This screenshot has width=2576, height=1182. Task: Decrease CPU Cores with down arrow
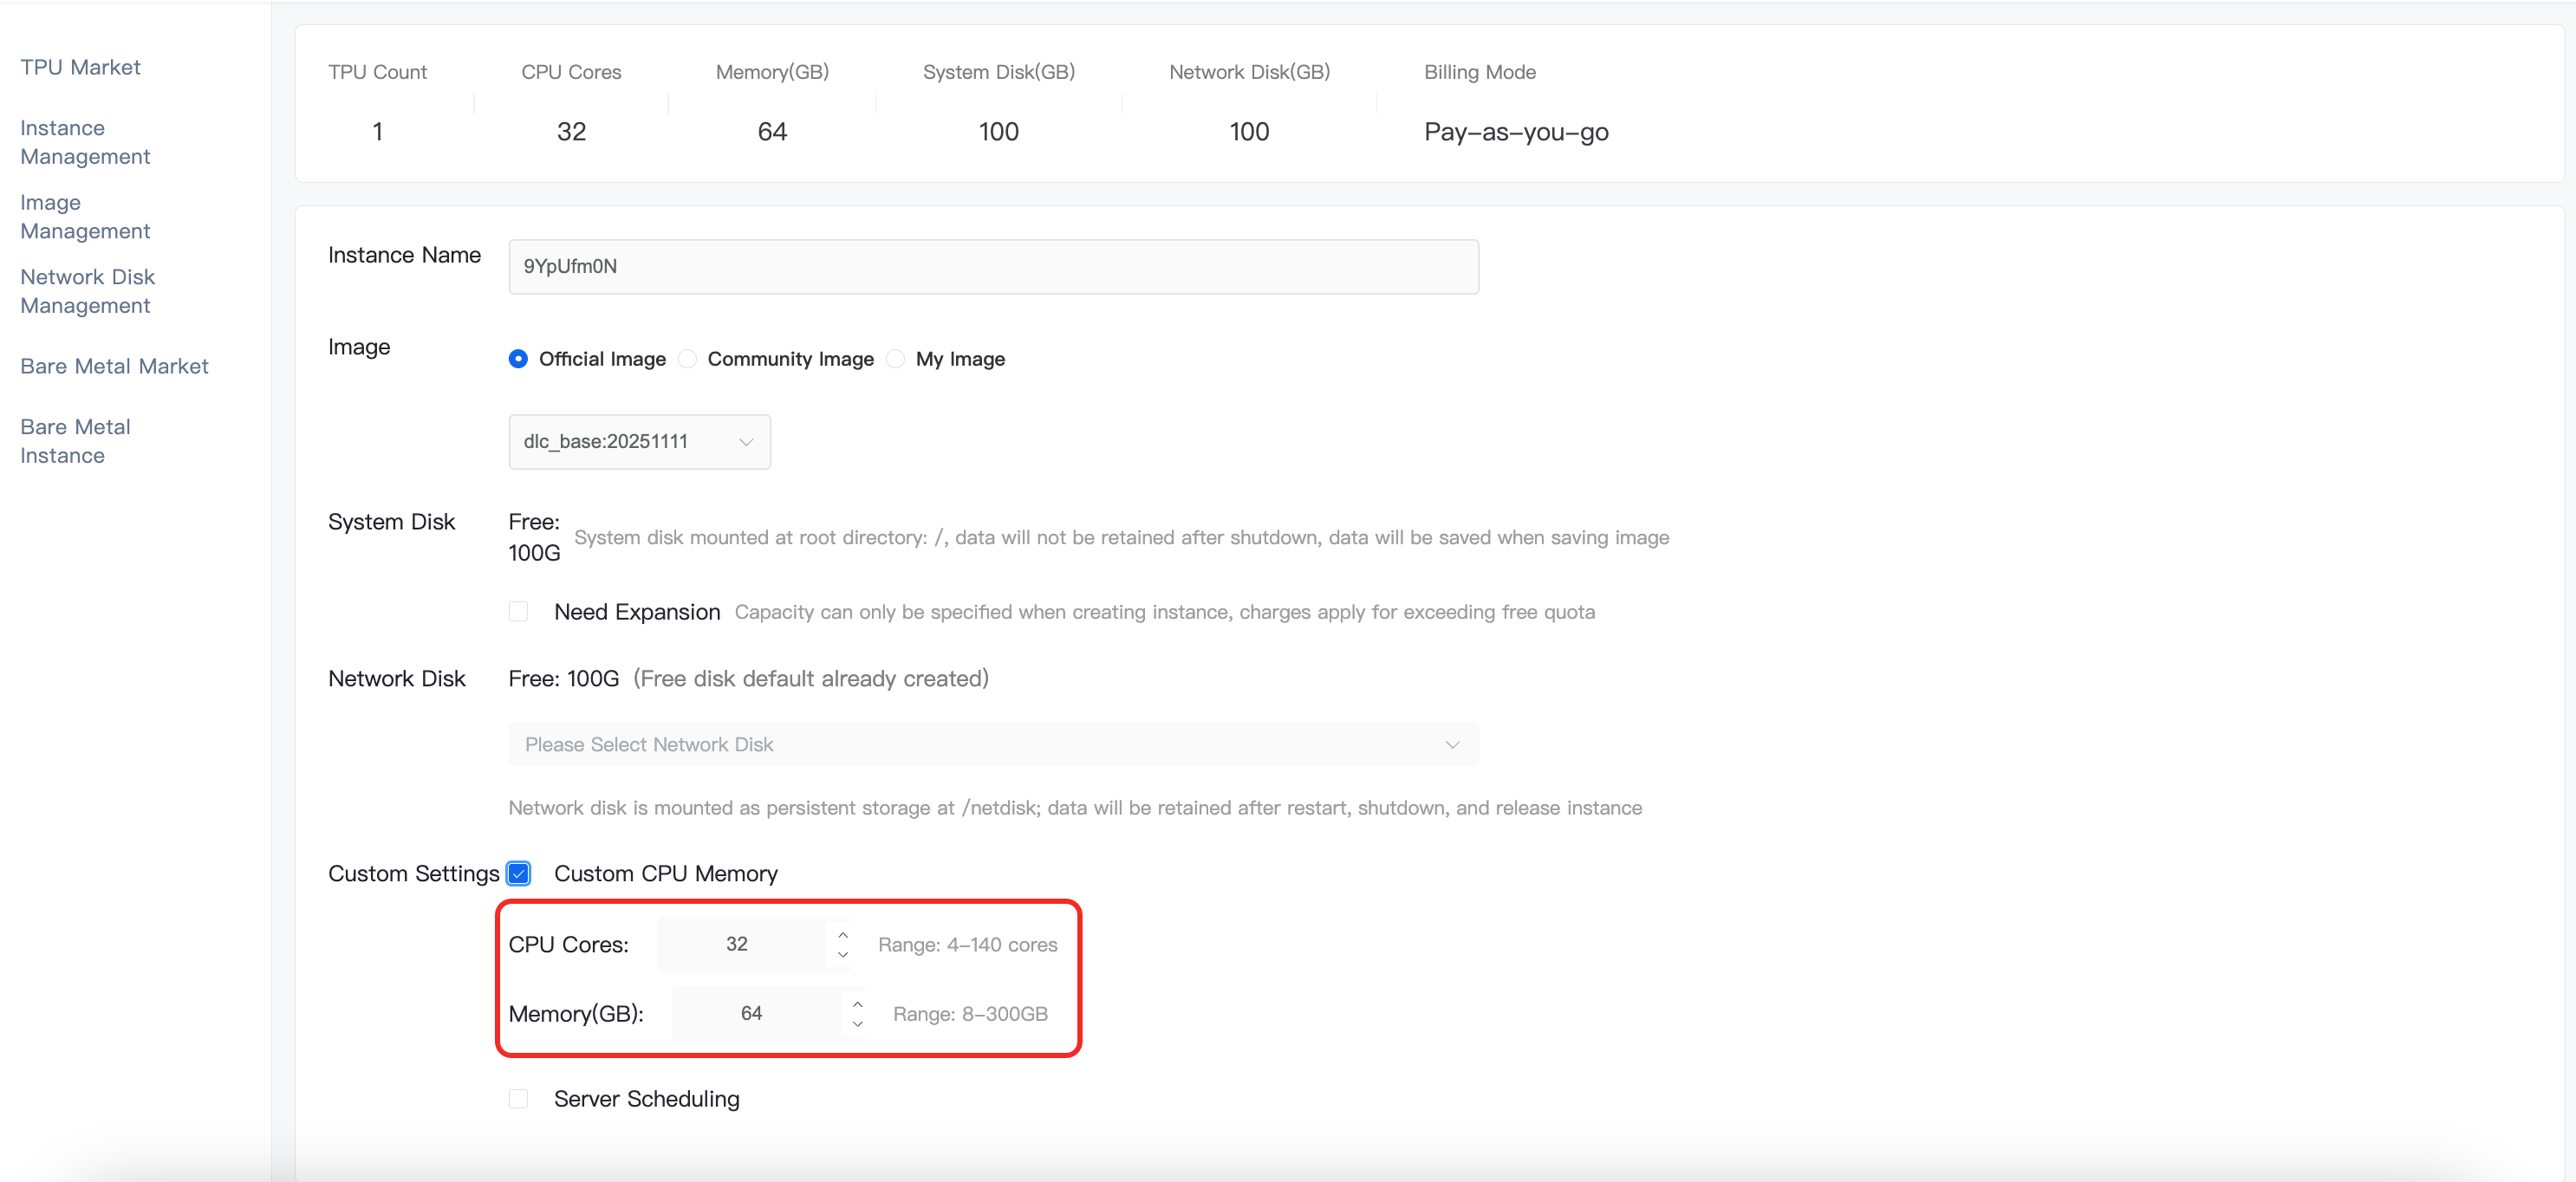click(x=843, y=955)
